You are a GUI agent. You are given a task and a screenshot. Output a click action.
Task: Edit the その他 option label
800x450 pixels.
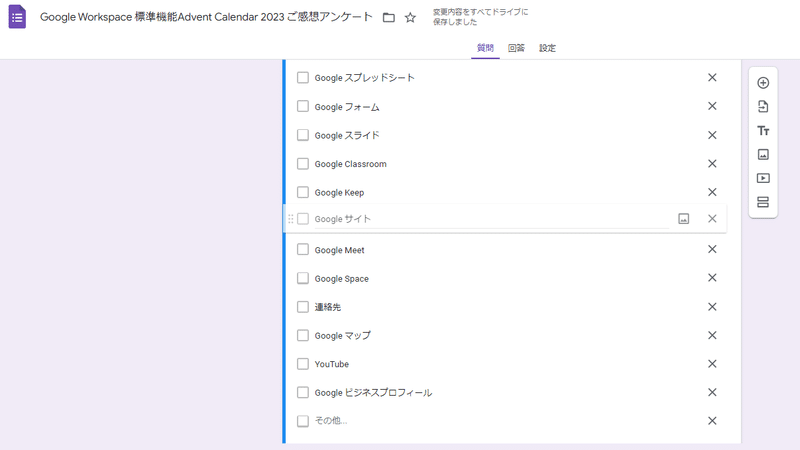(x=331, y=421)
